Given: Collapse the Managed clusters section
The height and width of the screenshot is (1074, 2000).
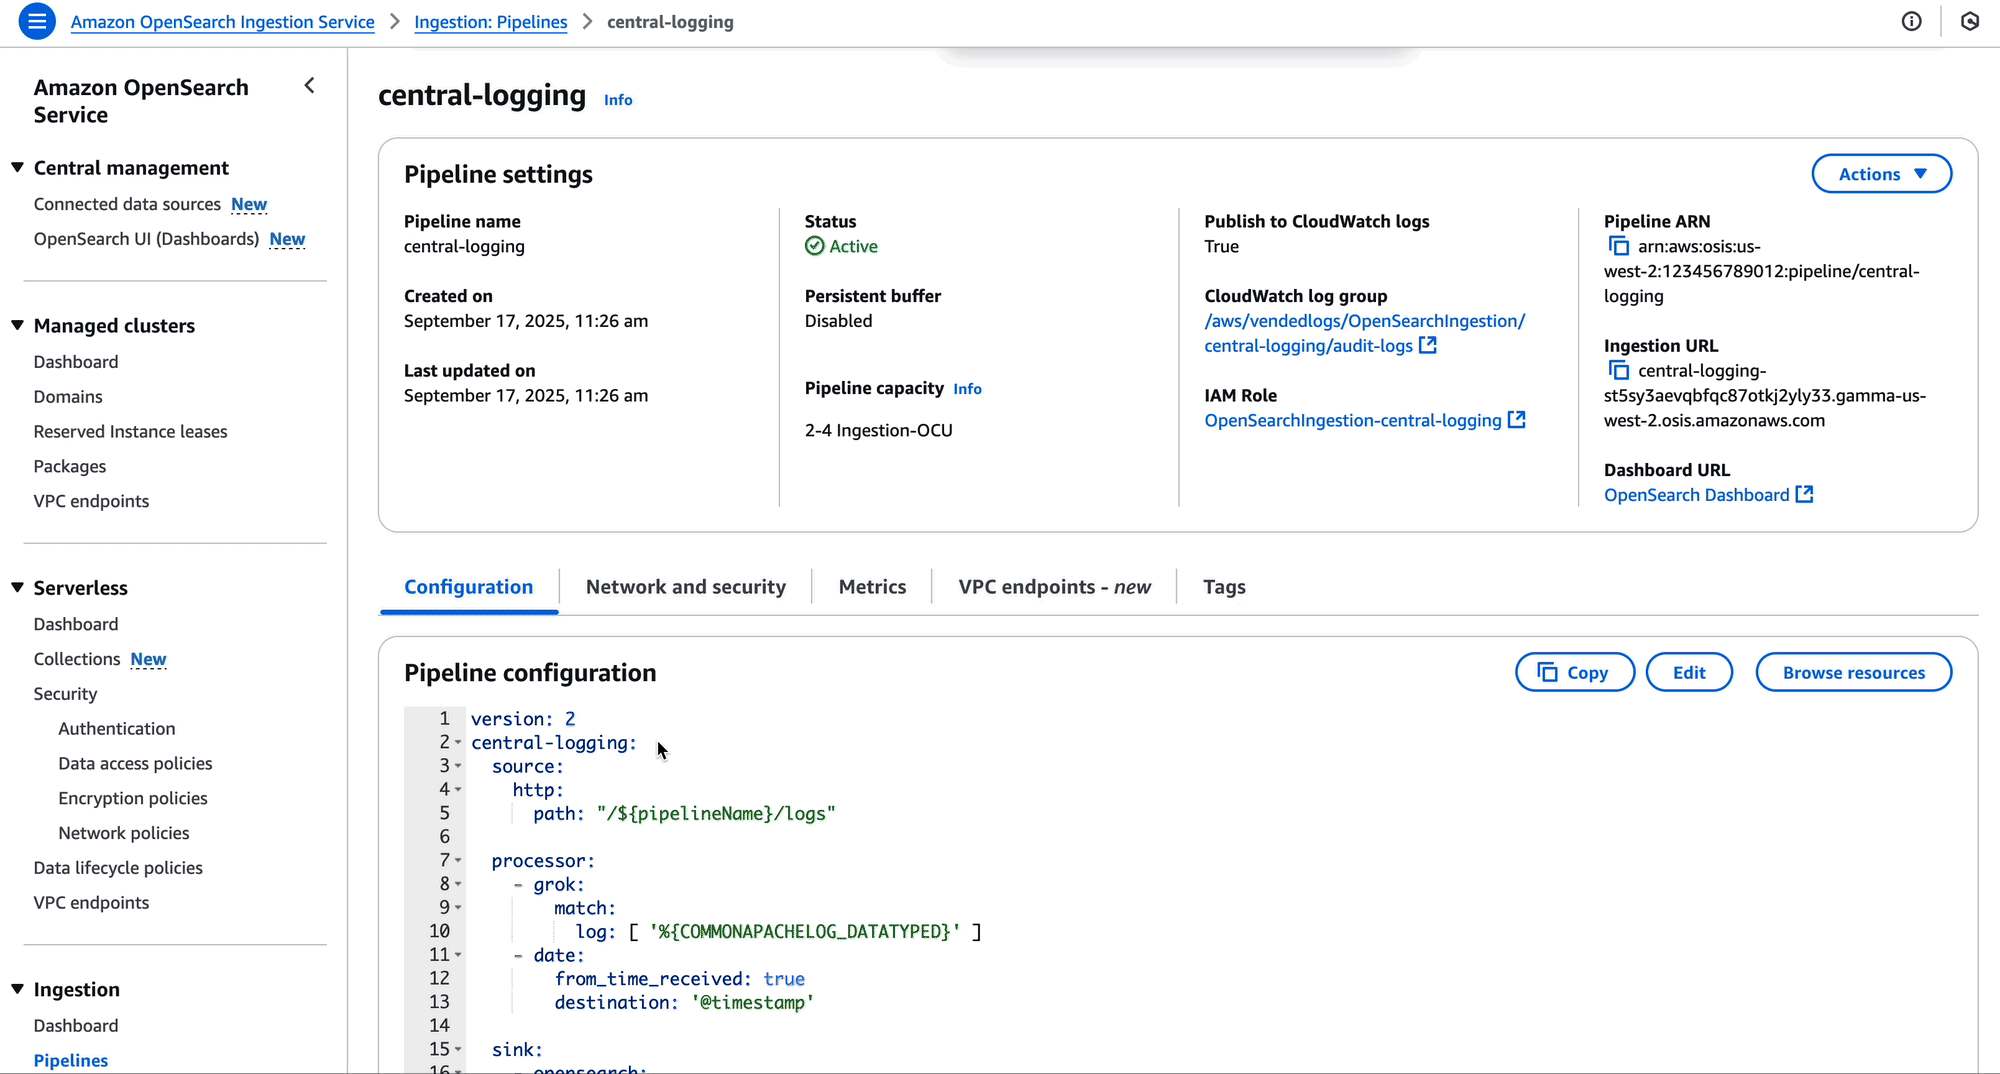Looking at the screenshot, I should click(18, 326).
